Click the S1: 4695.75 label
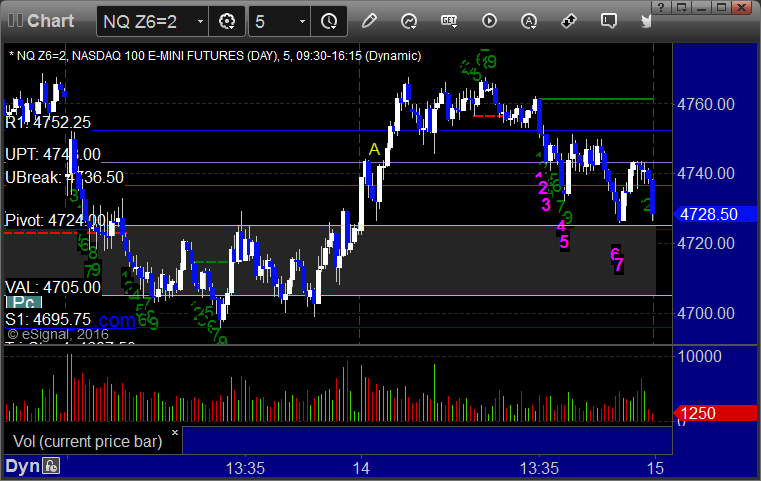The width and height of the screenshot is (761, 481). coord(48,319)
